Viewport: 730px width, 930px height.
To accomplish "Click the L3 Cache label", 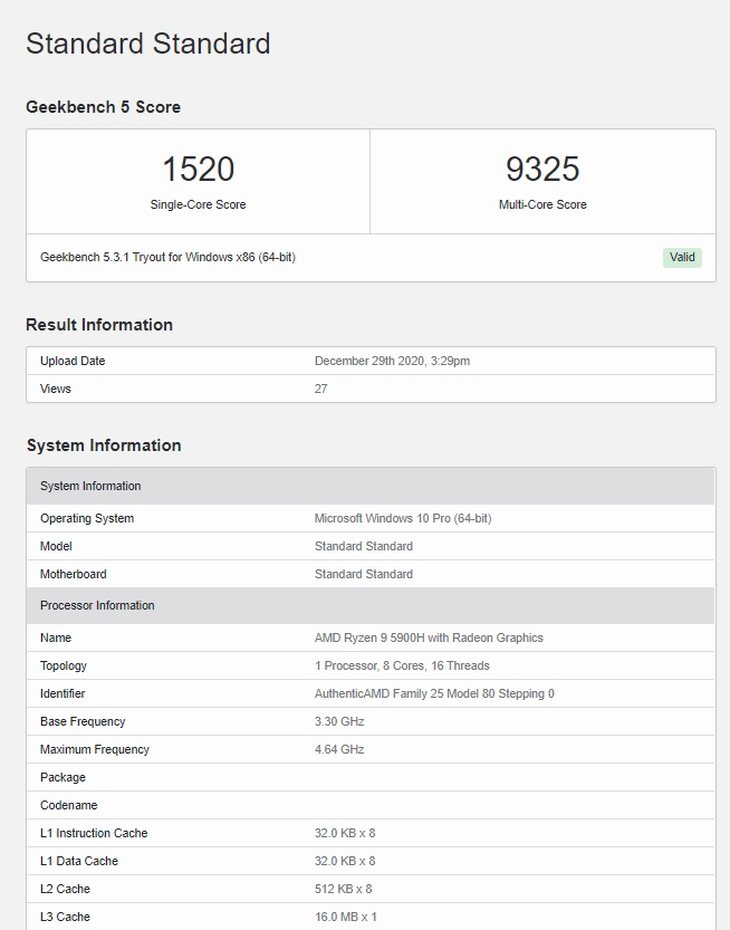I will [65, 916].
